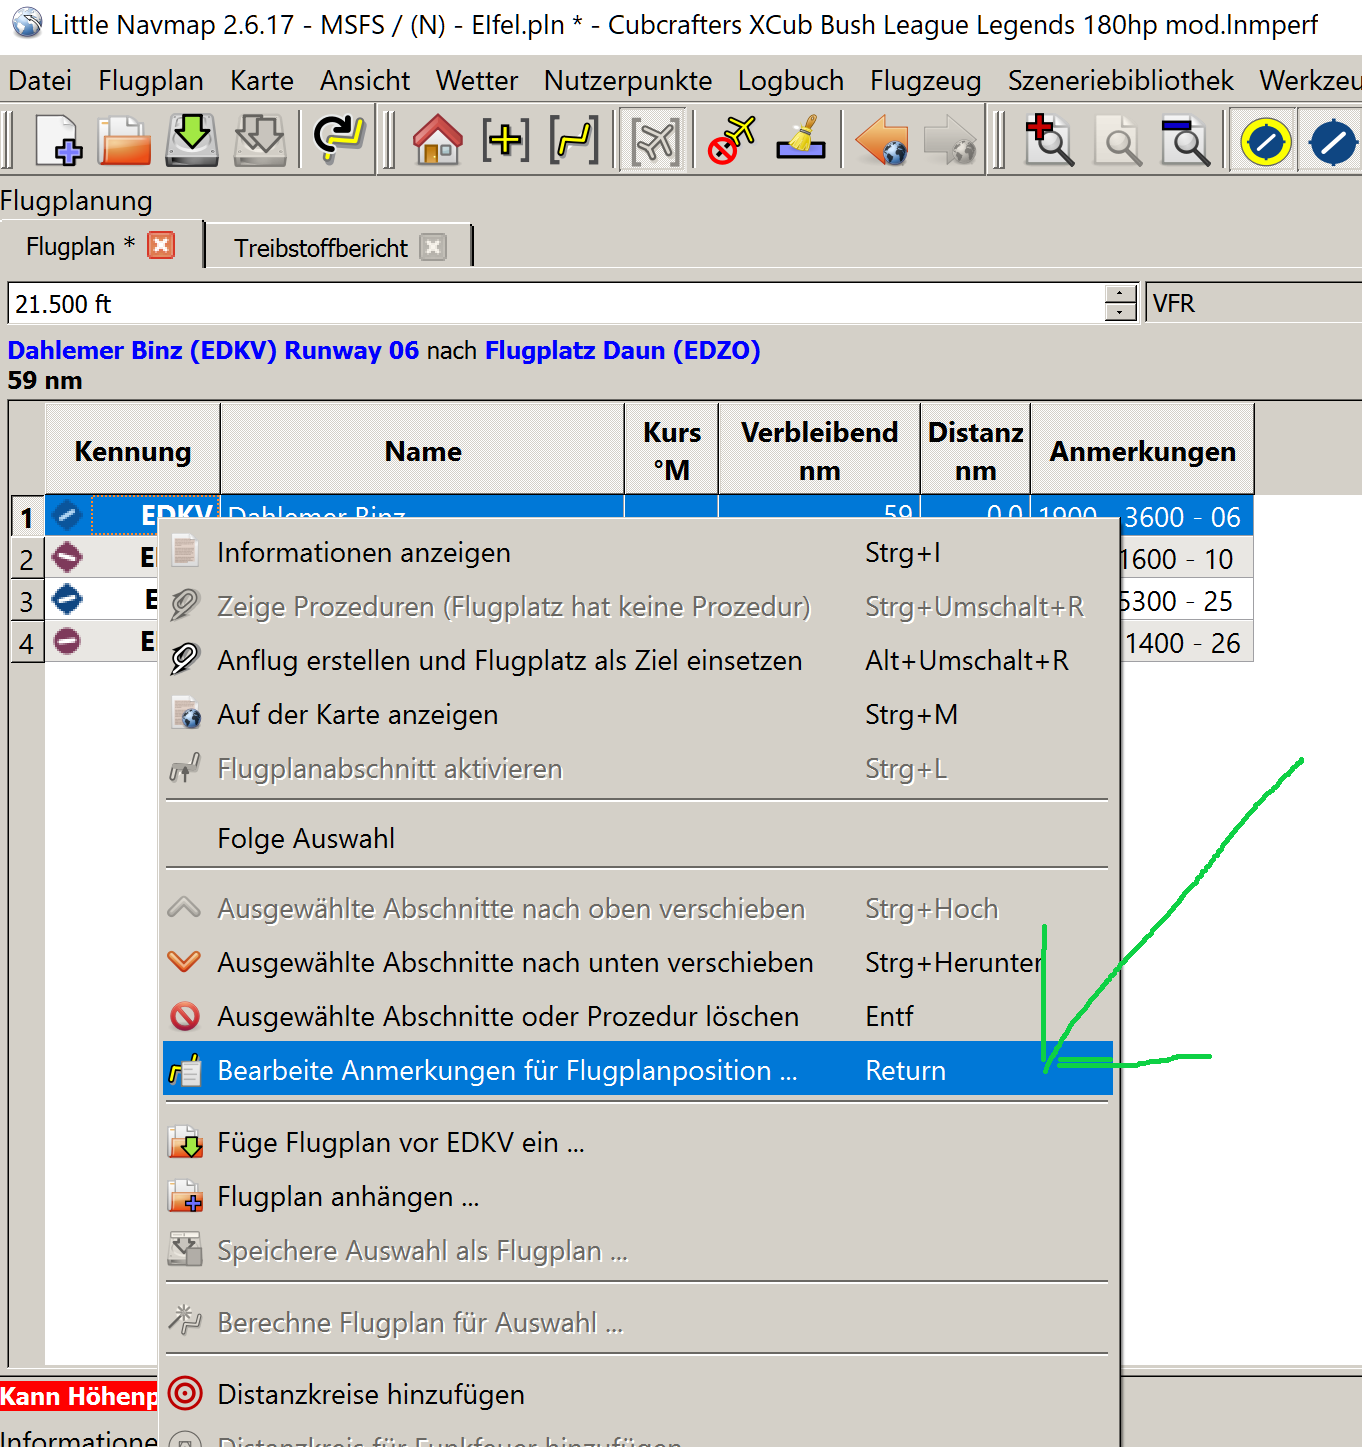Click delete aircraft trail icon
1362x1447 pixels.
(x=731, y=140)
